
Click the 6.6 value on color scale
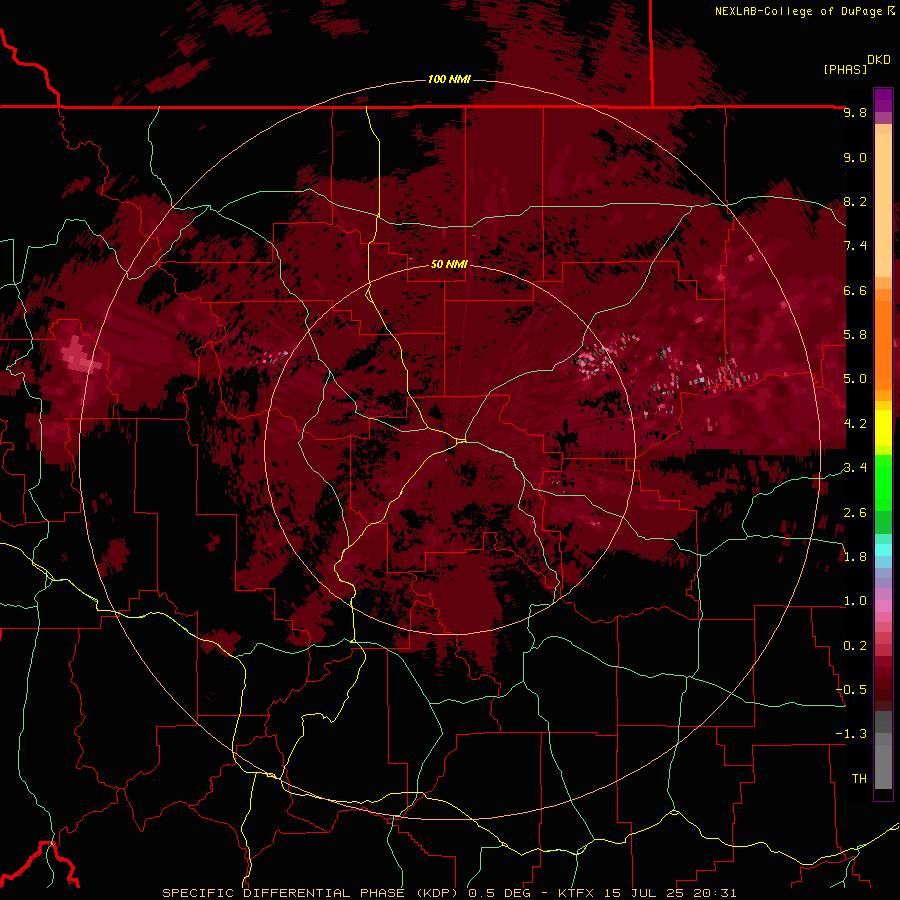point(855,291)
